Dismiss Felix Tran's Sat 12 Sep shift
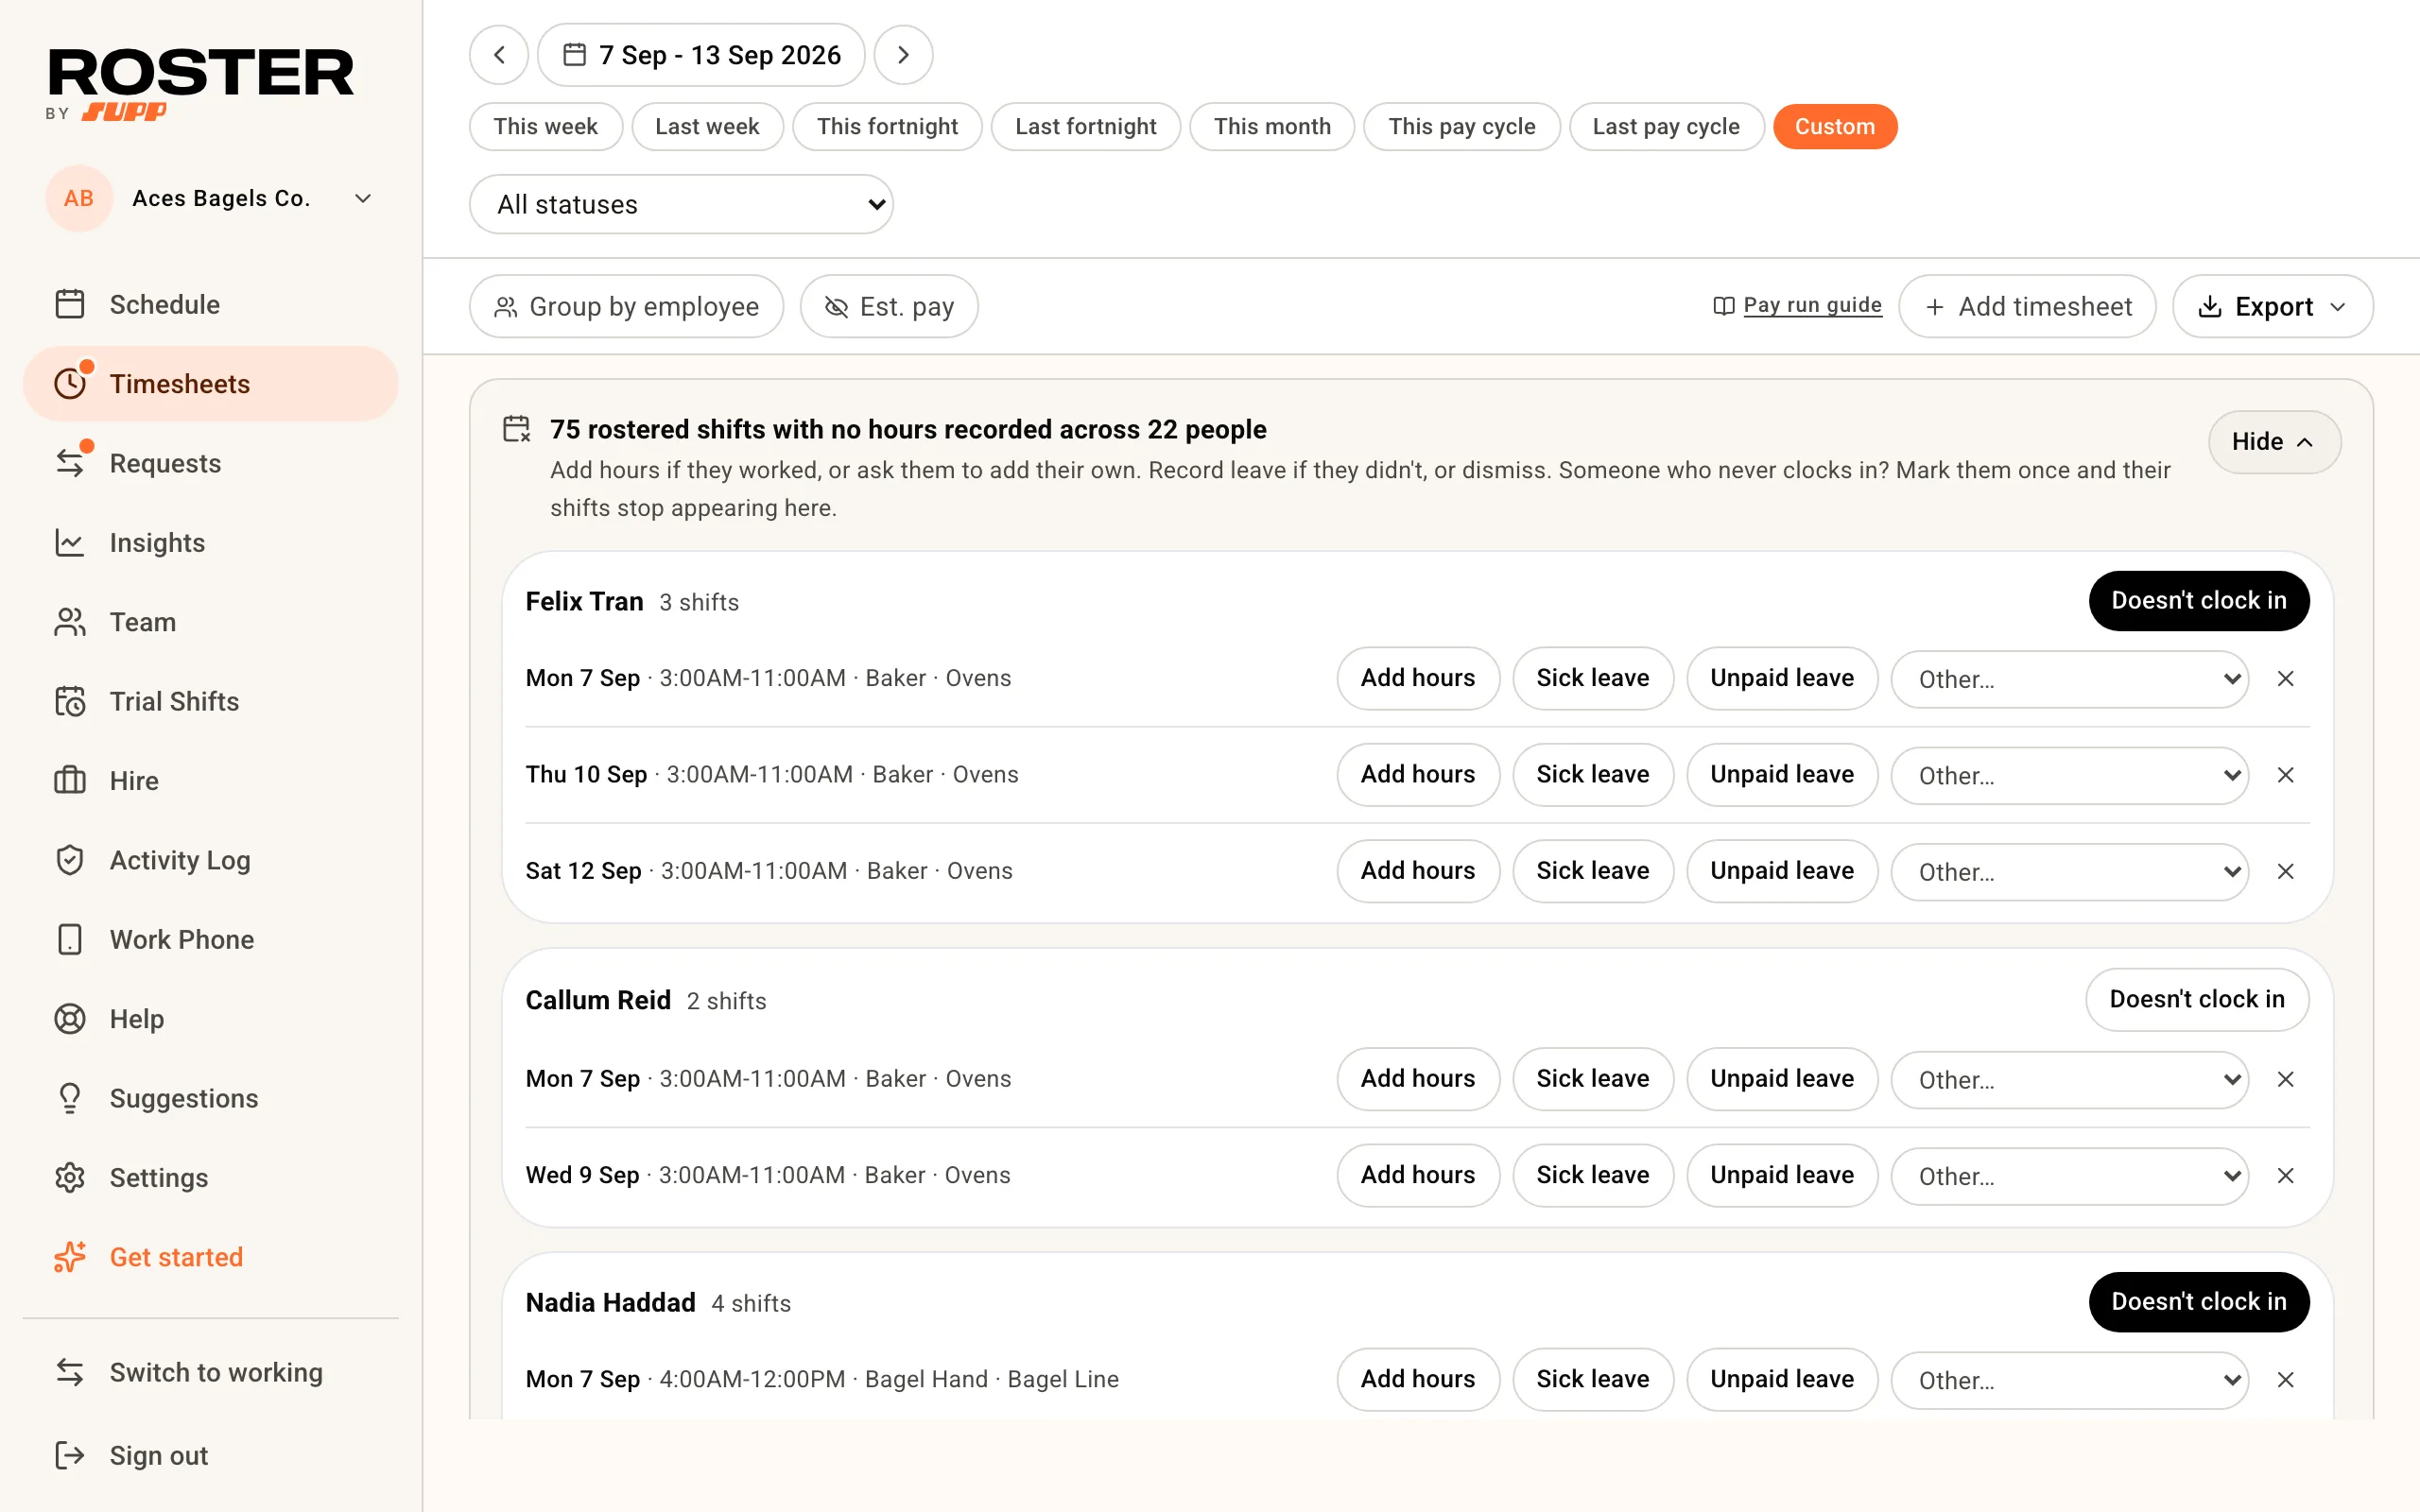Image resolution: width=2420 pixels, height=1512 pixels. [2285, 871]
